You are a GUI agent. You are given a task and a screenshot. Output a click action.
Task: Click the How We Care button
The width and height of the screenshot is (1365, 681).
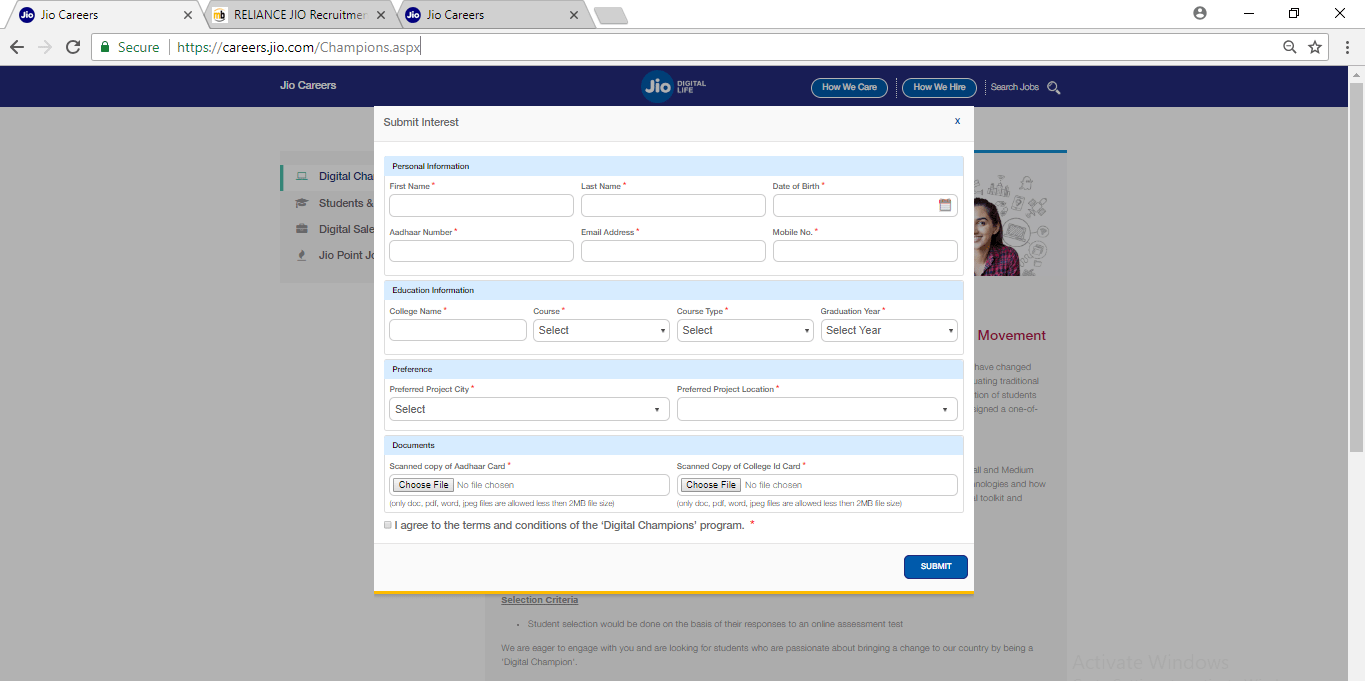[x=849, y=87]
